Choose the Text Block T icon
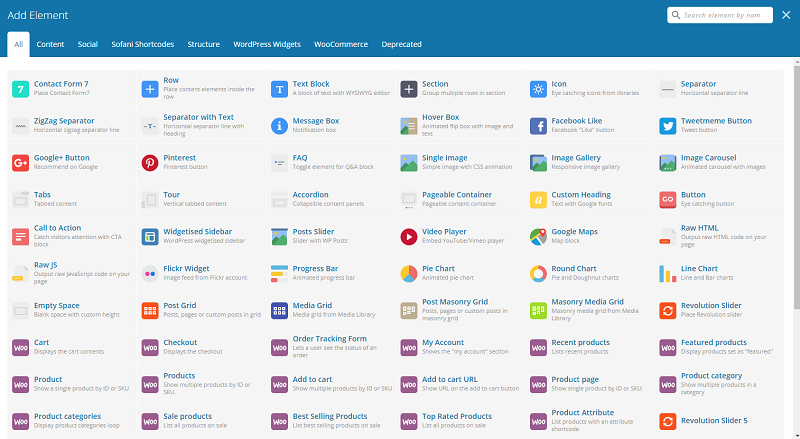 pos(280,89)
